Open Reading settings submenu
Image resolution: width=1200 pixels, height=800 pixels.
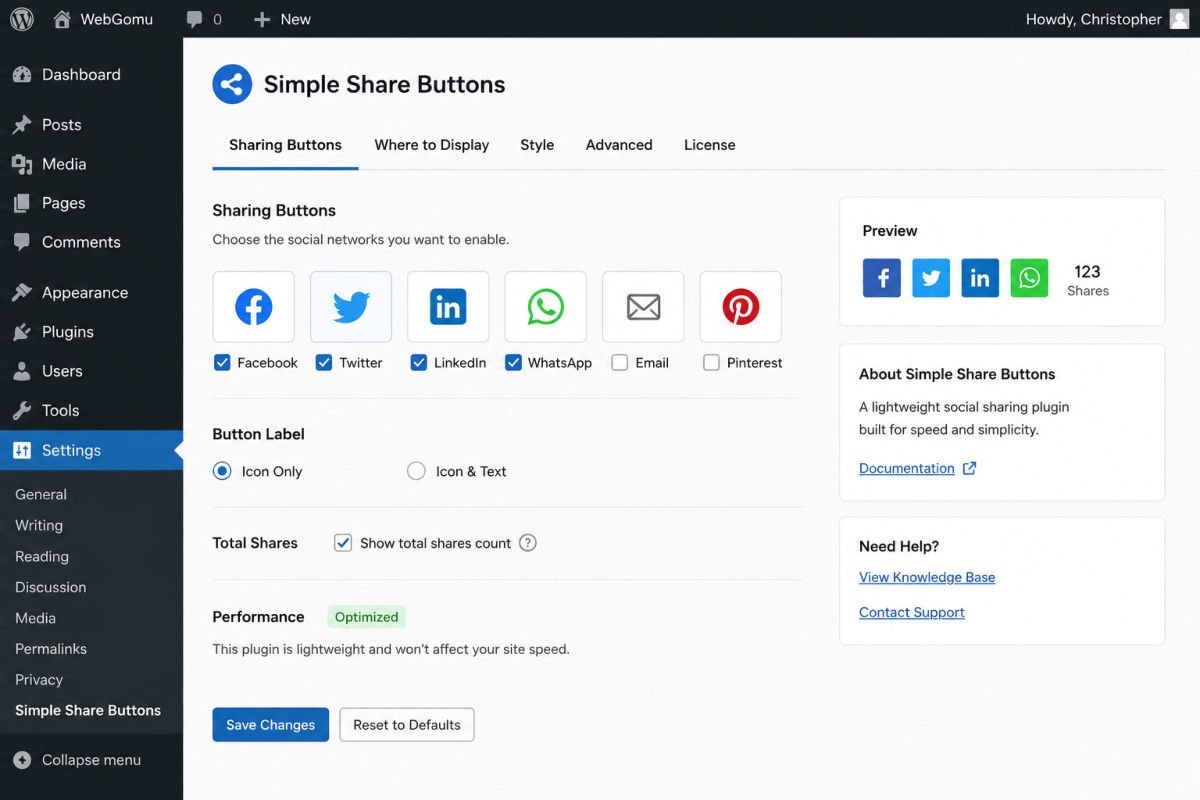pos(42,556)
